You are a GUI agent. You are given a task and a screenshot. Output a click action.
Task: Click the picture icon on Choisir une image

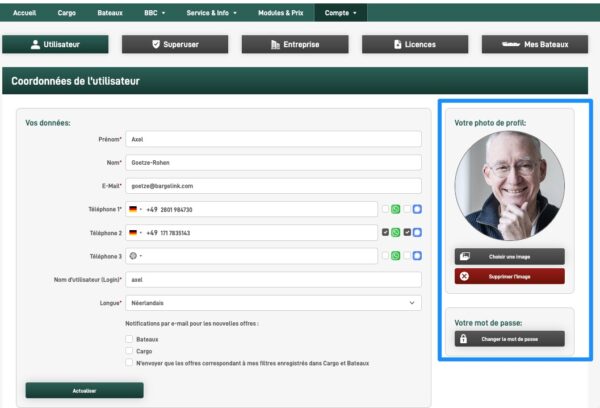click(465, 256)
